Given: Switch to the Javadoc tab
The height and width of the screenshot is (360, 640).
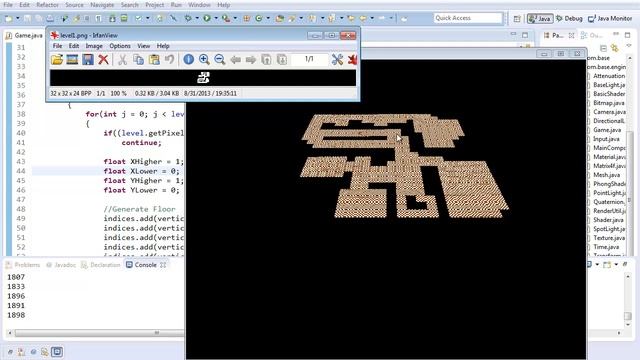Looking at the screenshot, I should [x=61, y=265].
